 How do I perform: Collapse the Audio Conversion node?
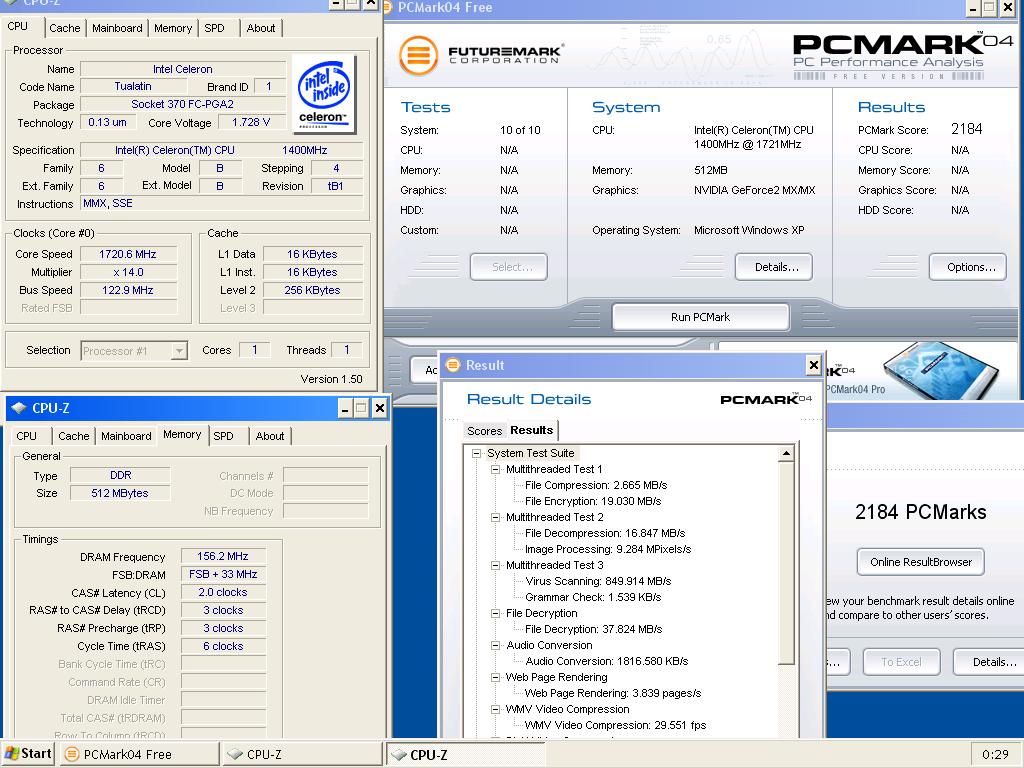pyautogui.click(x=496, y=645)
